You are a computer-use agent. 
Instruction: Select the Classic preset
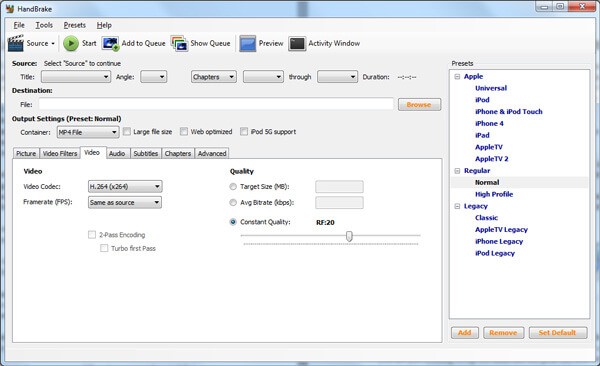coord(486,218)
